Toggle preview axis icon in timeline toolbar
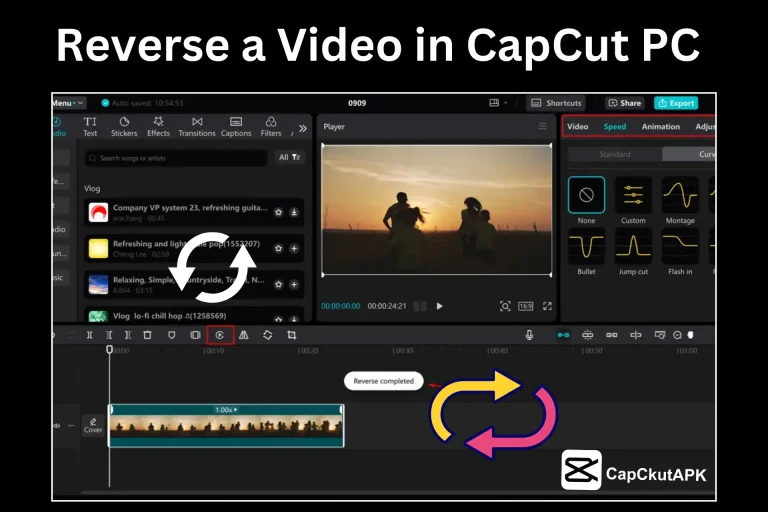 pyautogui.click(x=635, y=335)
